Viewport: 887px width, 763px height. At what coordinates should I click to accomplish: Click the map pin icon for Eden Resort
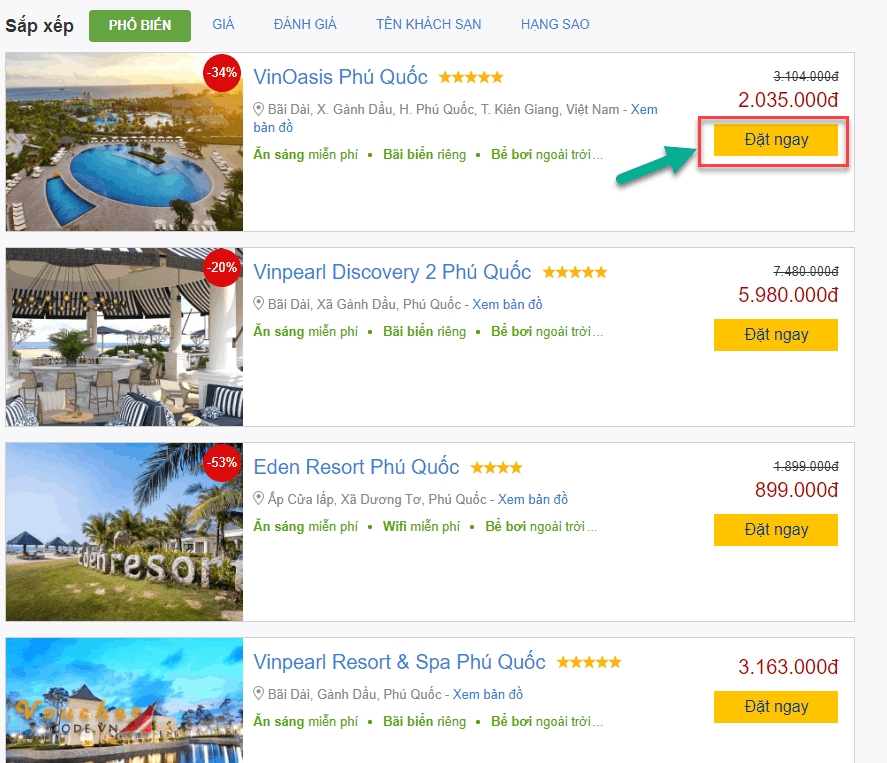[258, 499]
